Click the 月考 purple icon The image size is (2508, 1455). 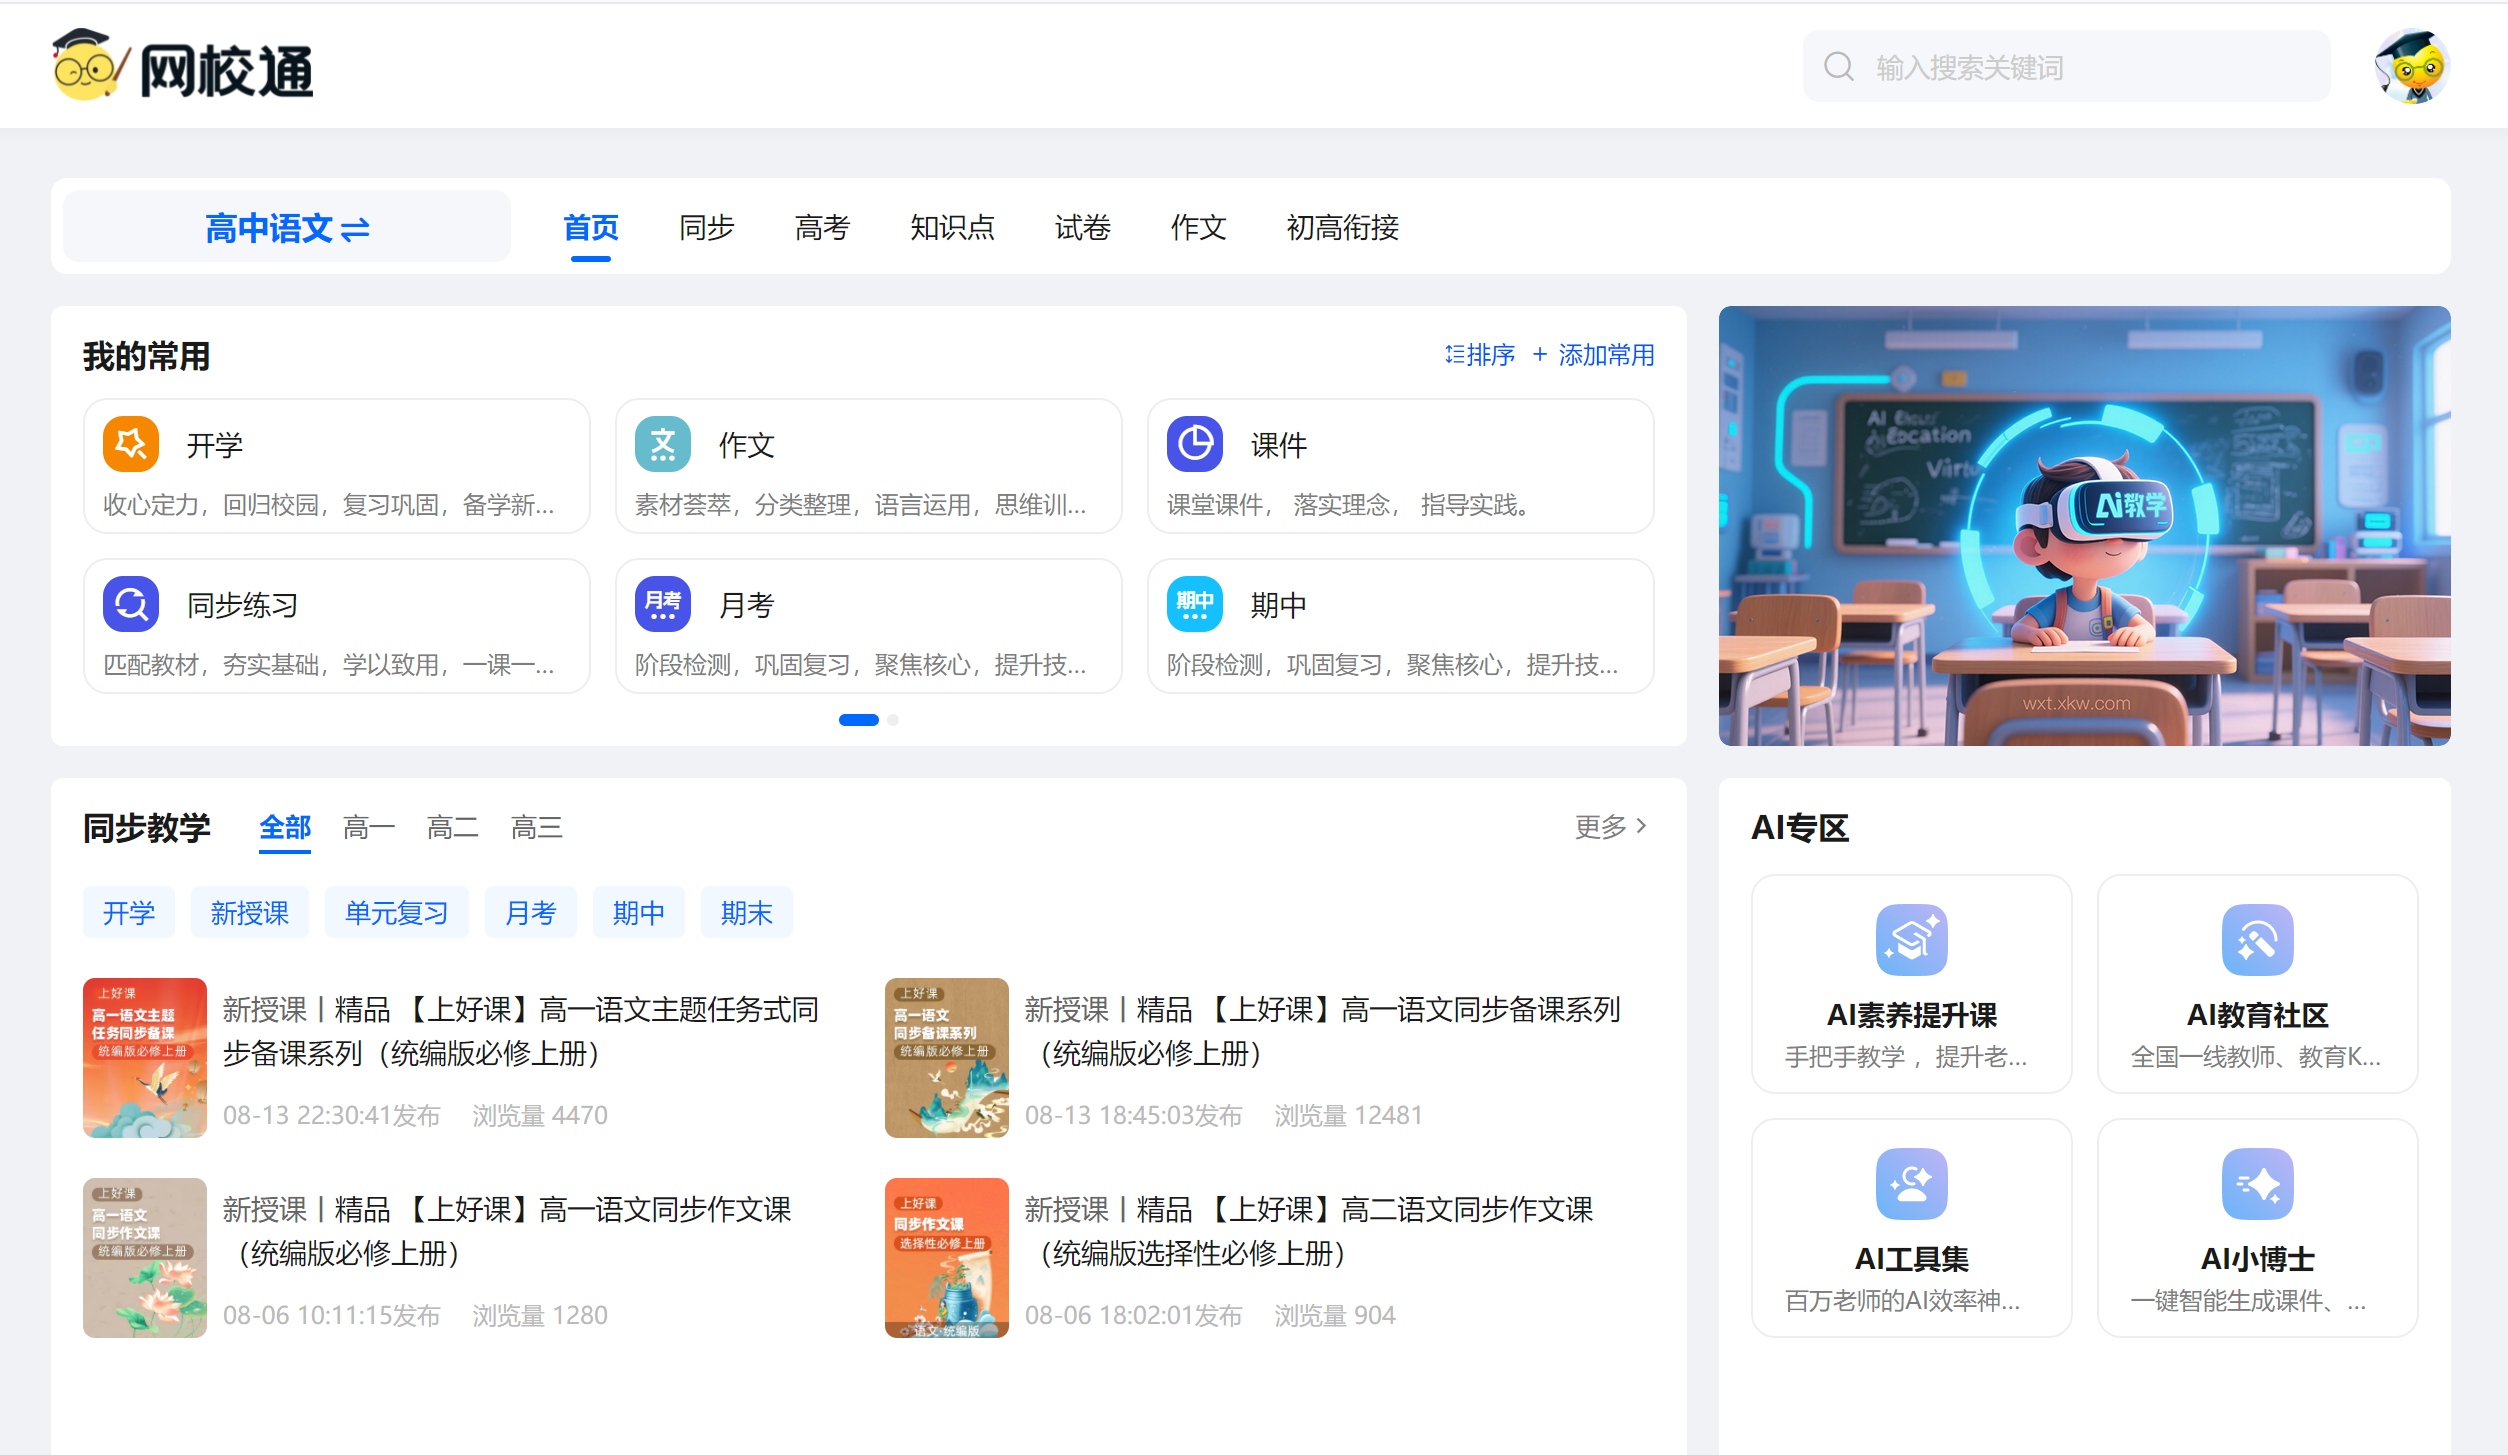[x=663, y=604]
